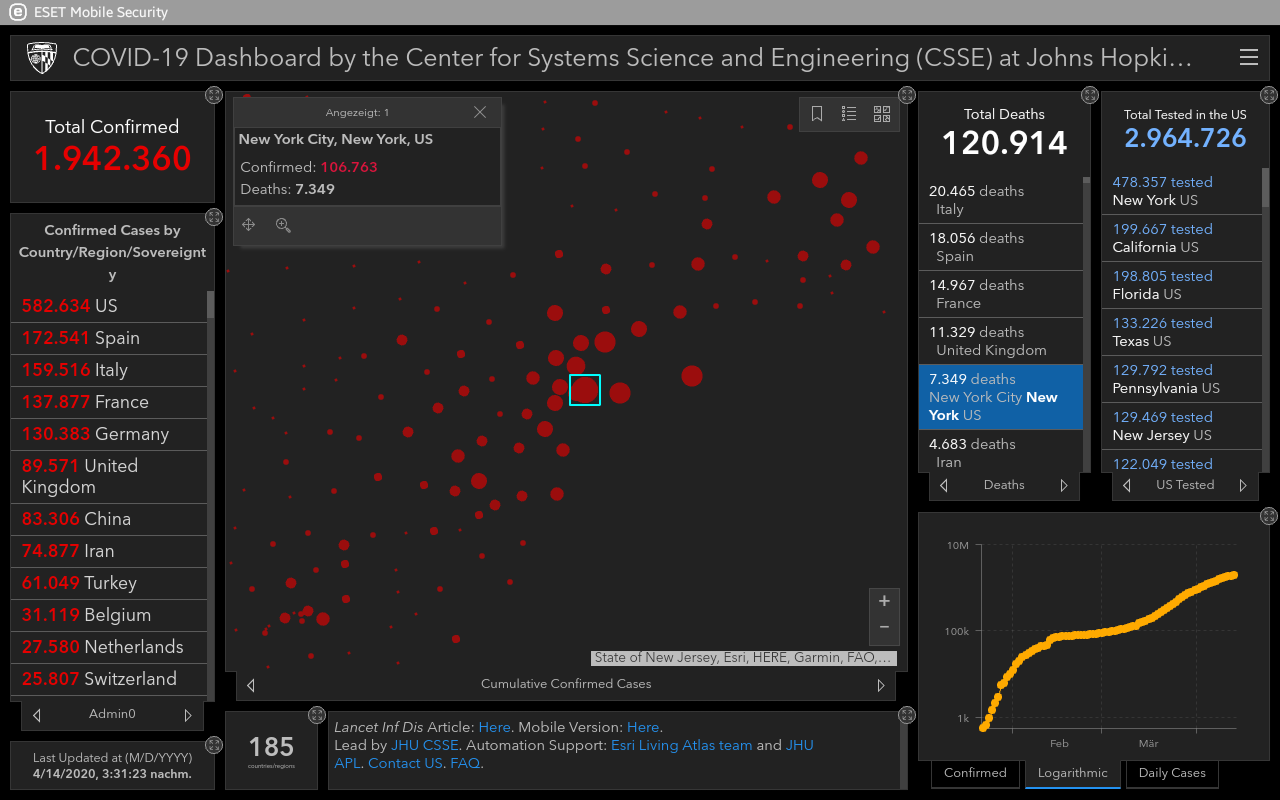Screen dimensions: 1280x800
Task: Click the ESET Mobile Security icon
Action: pos(16,12)
